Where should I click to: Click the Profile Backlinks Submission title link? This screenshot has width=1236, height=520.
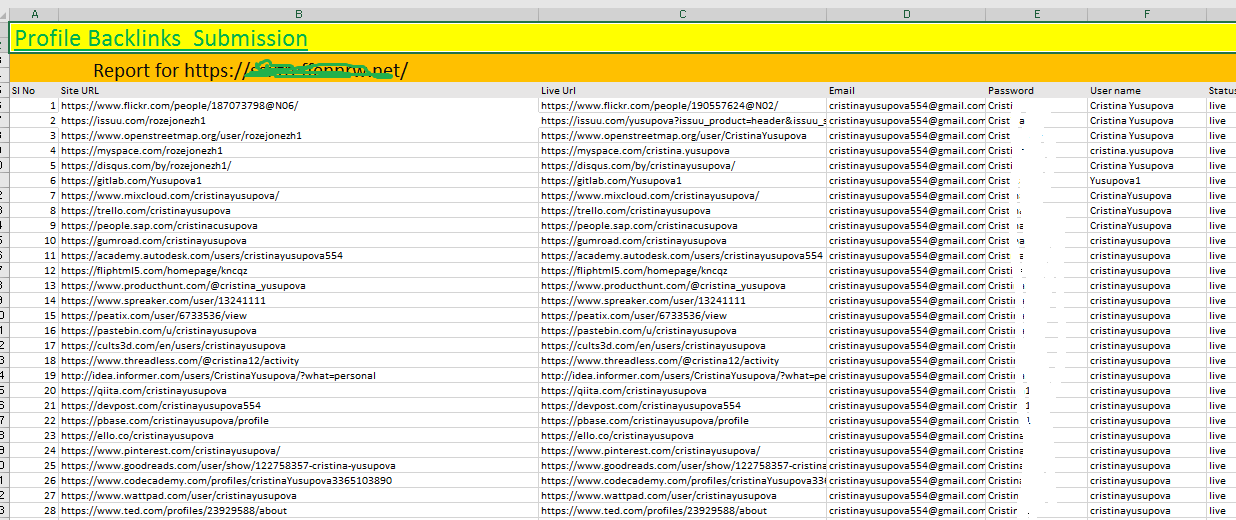click(x=161, y=39)
